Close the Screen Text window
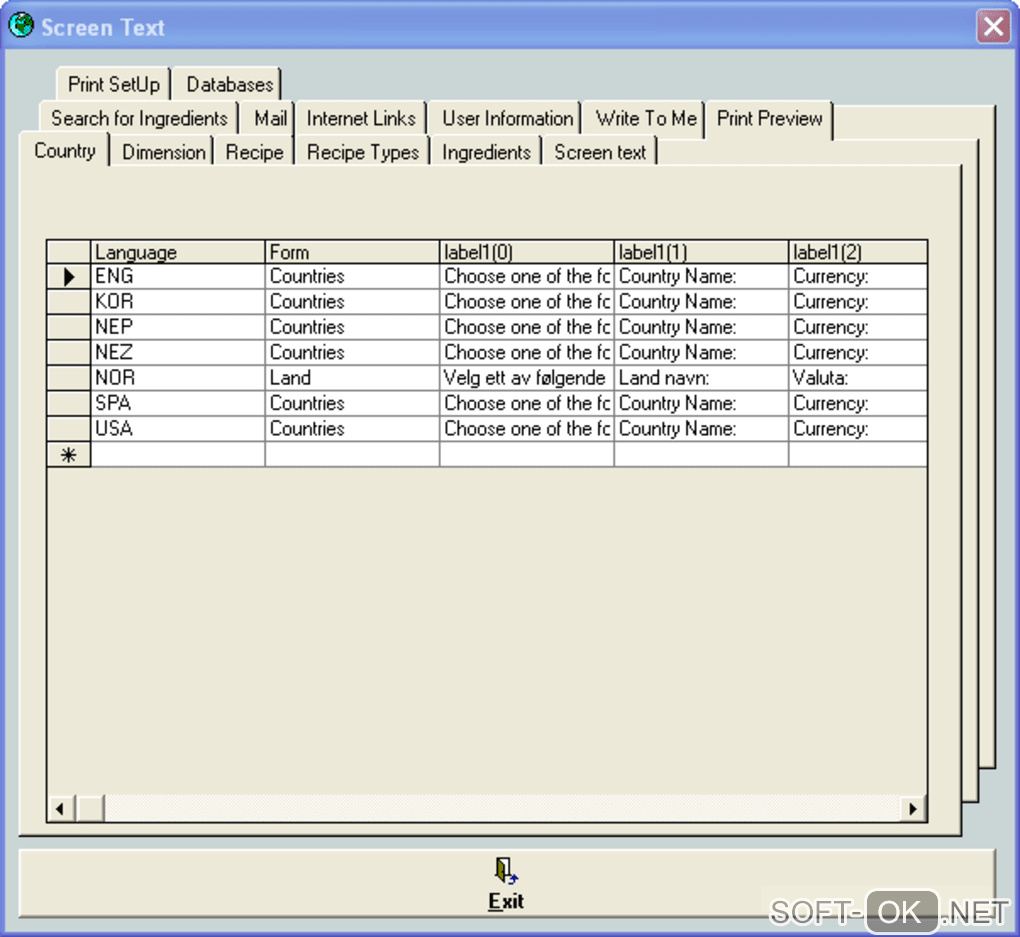Screen dimensions: 1020x937 coord(993,27)
